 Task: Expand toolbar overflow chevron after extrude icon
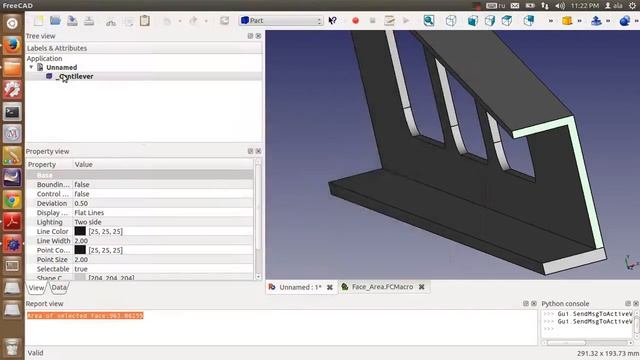608,21
